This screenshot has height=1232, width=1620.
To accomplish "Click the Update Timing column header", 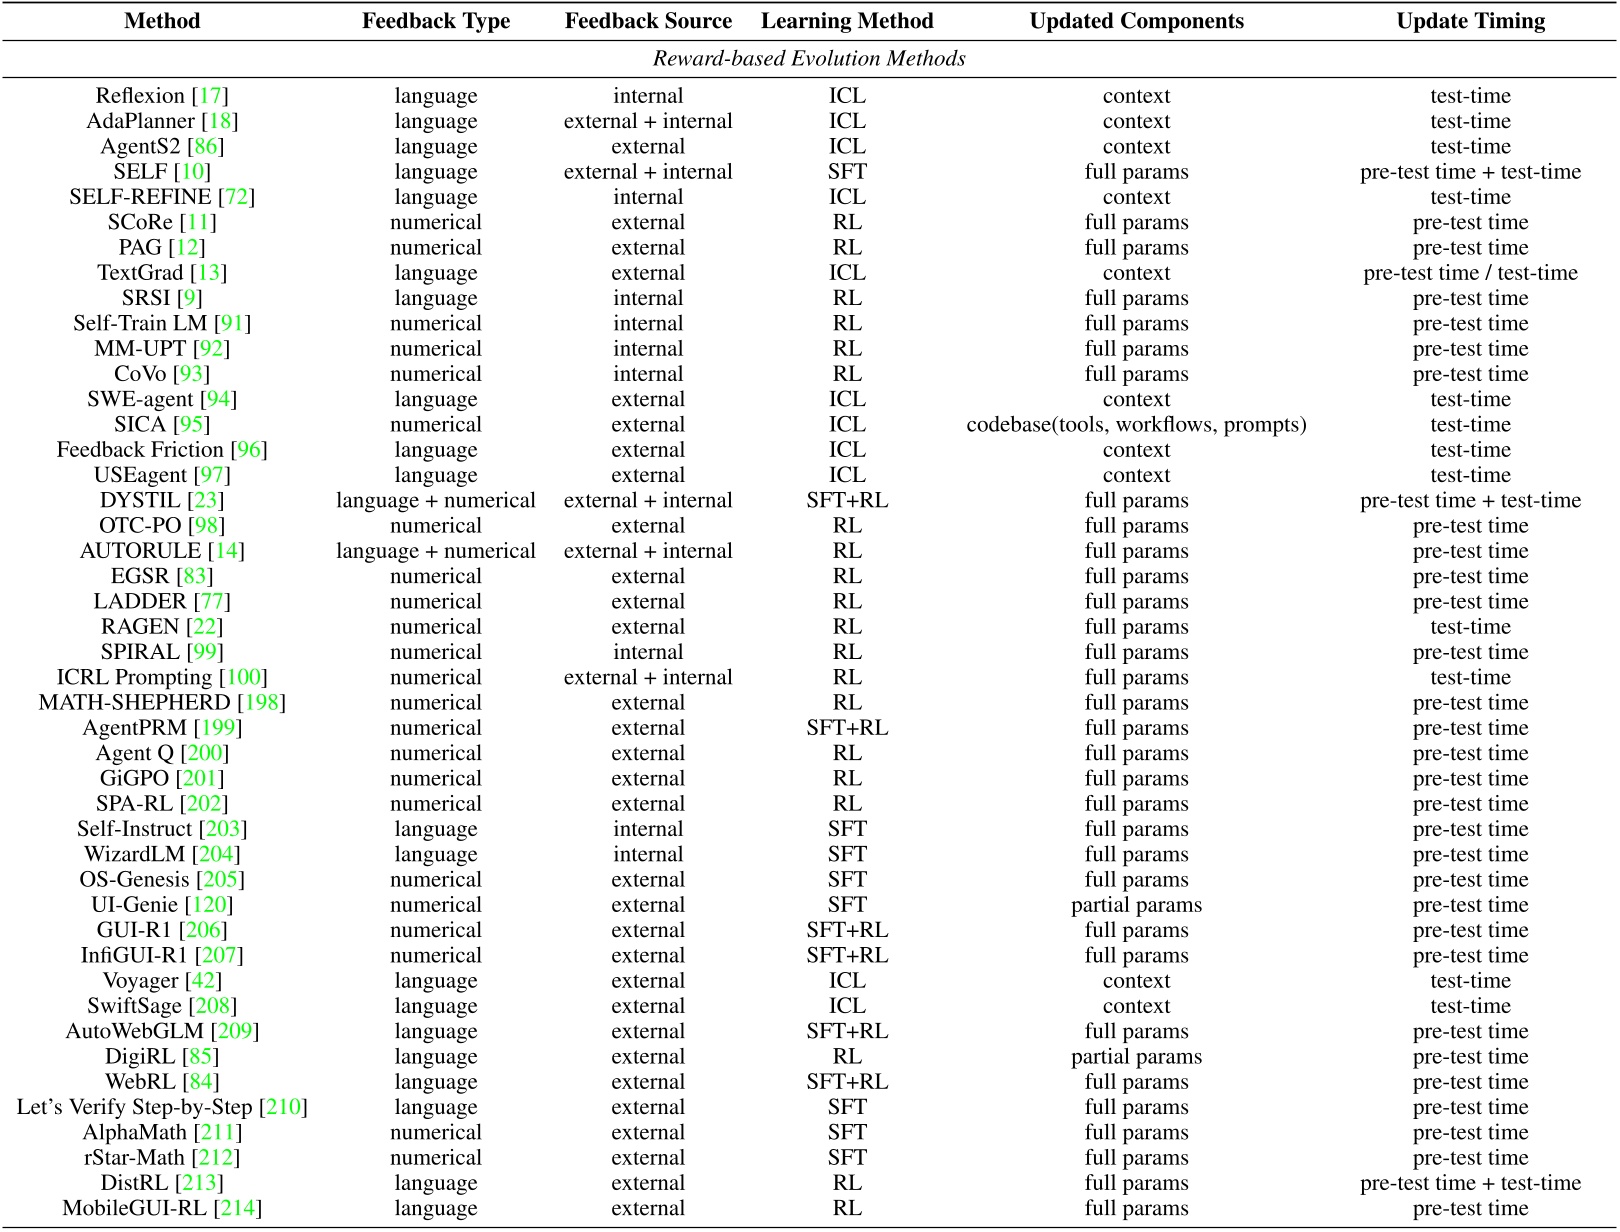I will [x=1470, y=21].
